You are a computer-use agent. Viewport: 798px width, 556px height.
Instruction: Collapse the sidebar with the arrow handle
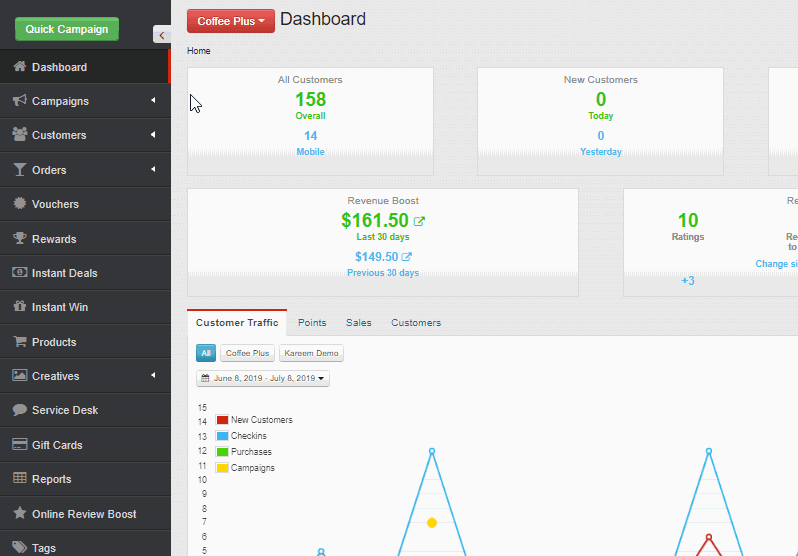point(161,35)
